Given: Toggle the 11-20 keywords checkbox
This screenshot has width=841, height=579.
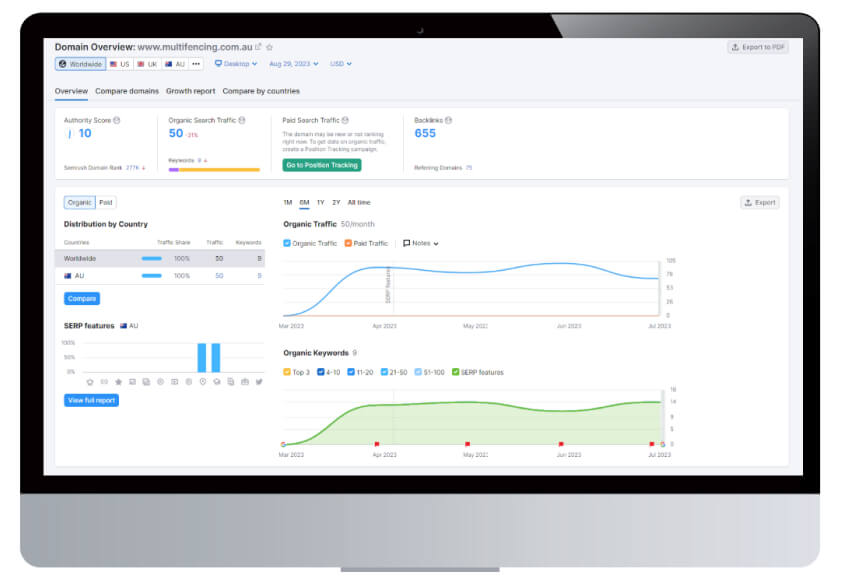Looking at the screenshot, I should (351, 372).
